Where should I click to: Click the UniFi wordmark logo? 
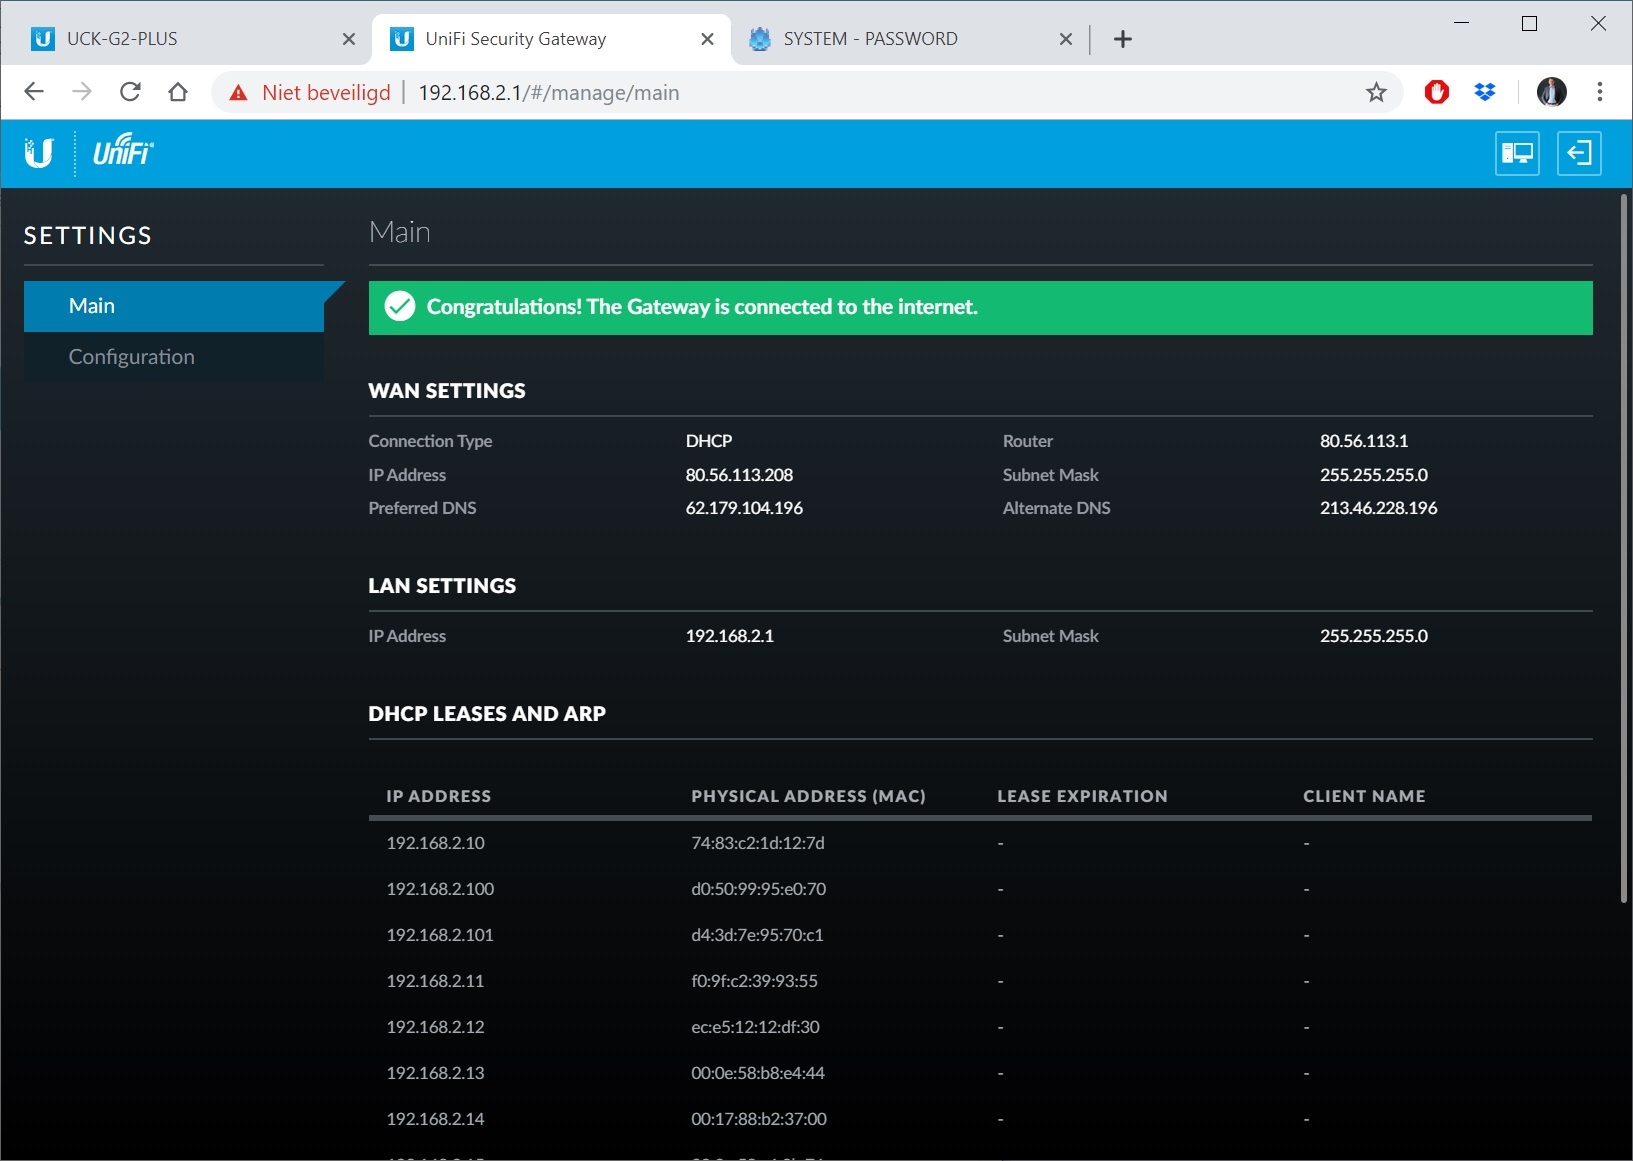(x=123, y=151)
